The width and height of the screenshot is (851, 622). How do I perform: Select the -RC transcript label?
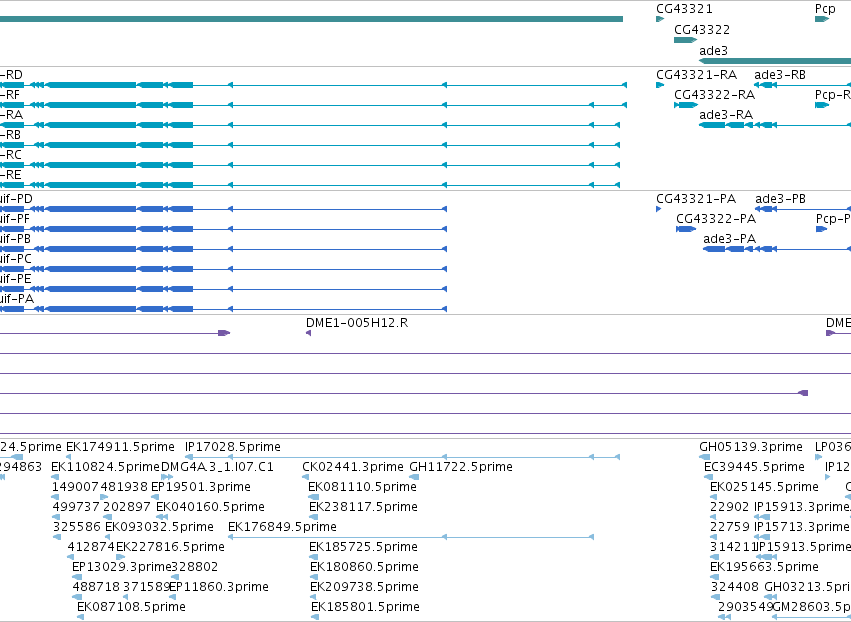pos(11,155)
